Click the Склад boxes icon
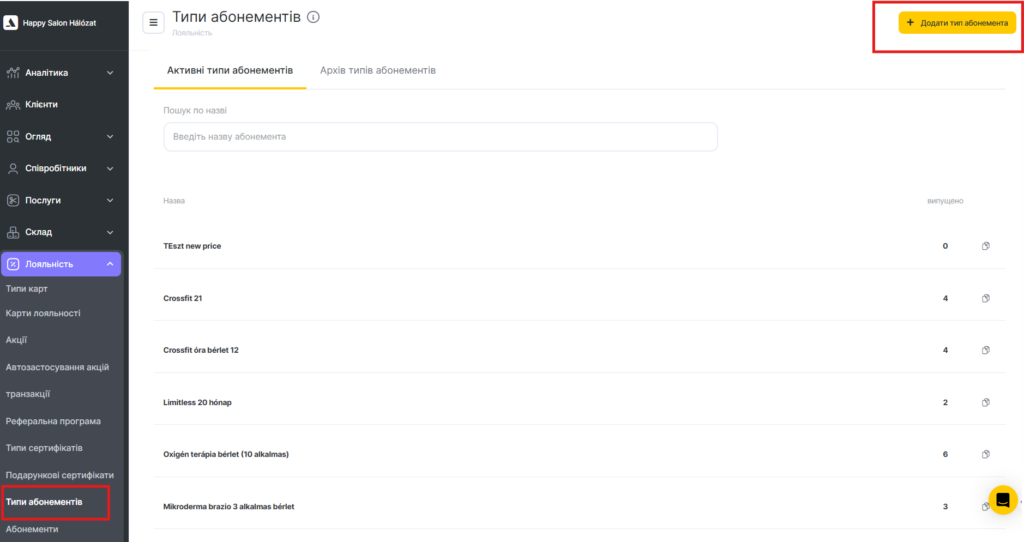 click(13, 232)
